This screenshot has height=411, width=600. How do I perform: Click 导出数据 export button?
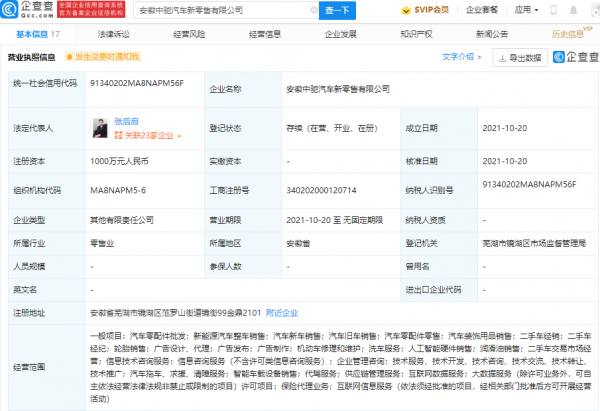520,57
